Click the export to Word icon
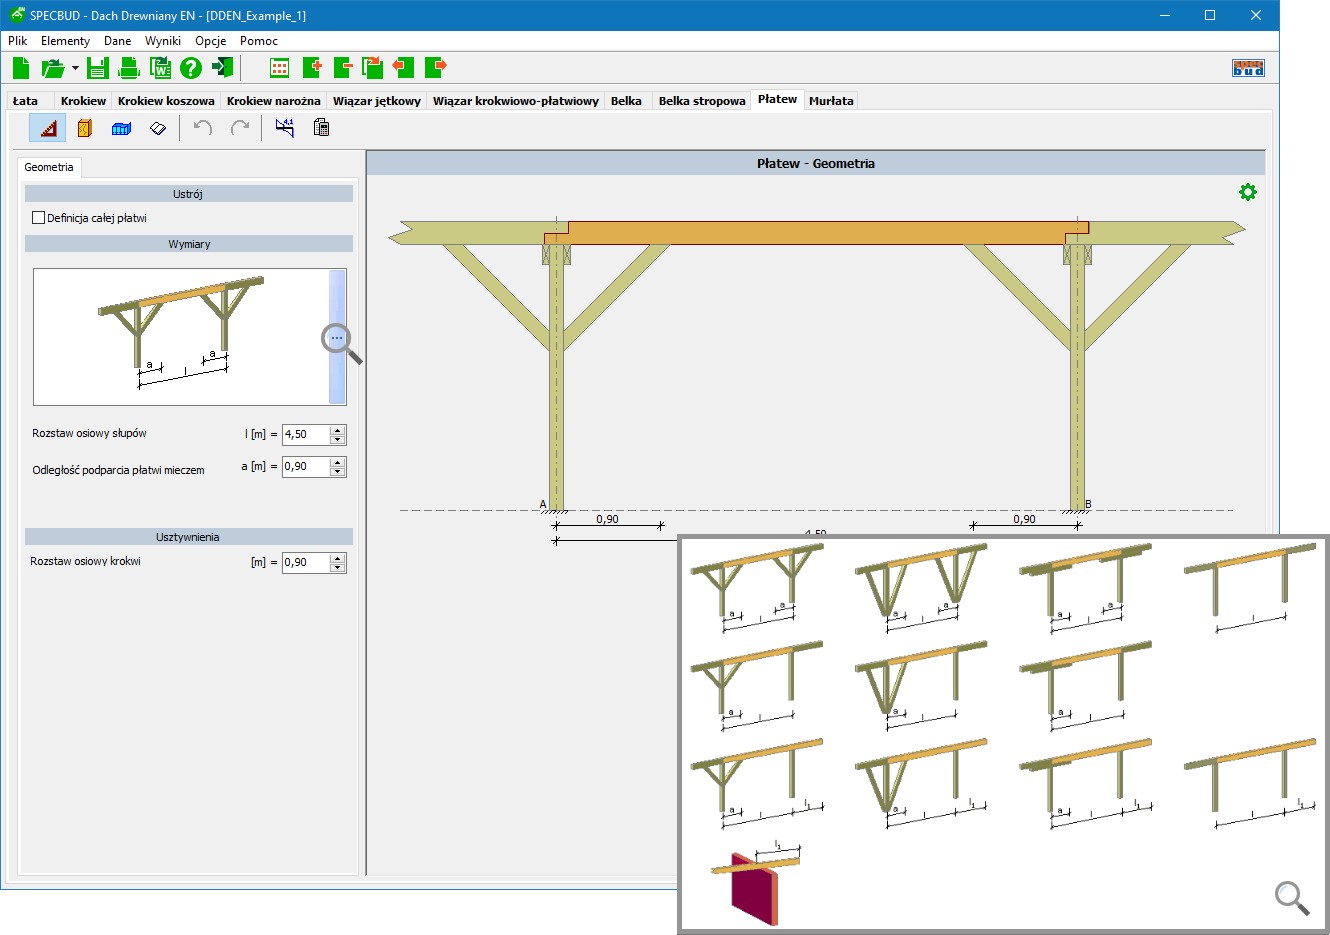 coord(160,68)
